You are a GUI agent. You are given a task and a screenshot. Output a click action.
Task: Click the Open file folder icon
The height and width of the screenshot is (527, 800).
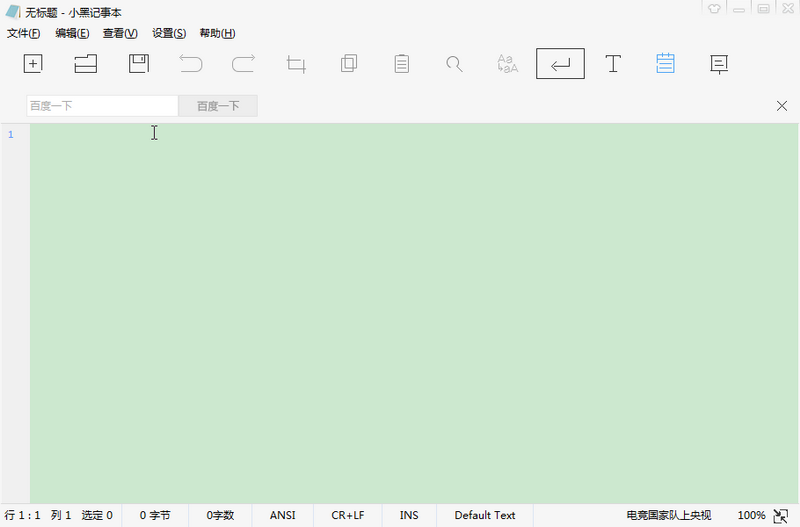tap(85, 64)
